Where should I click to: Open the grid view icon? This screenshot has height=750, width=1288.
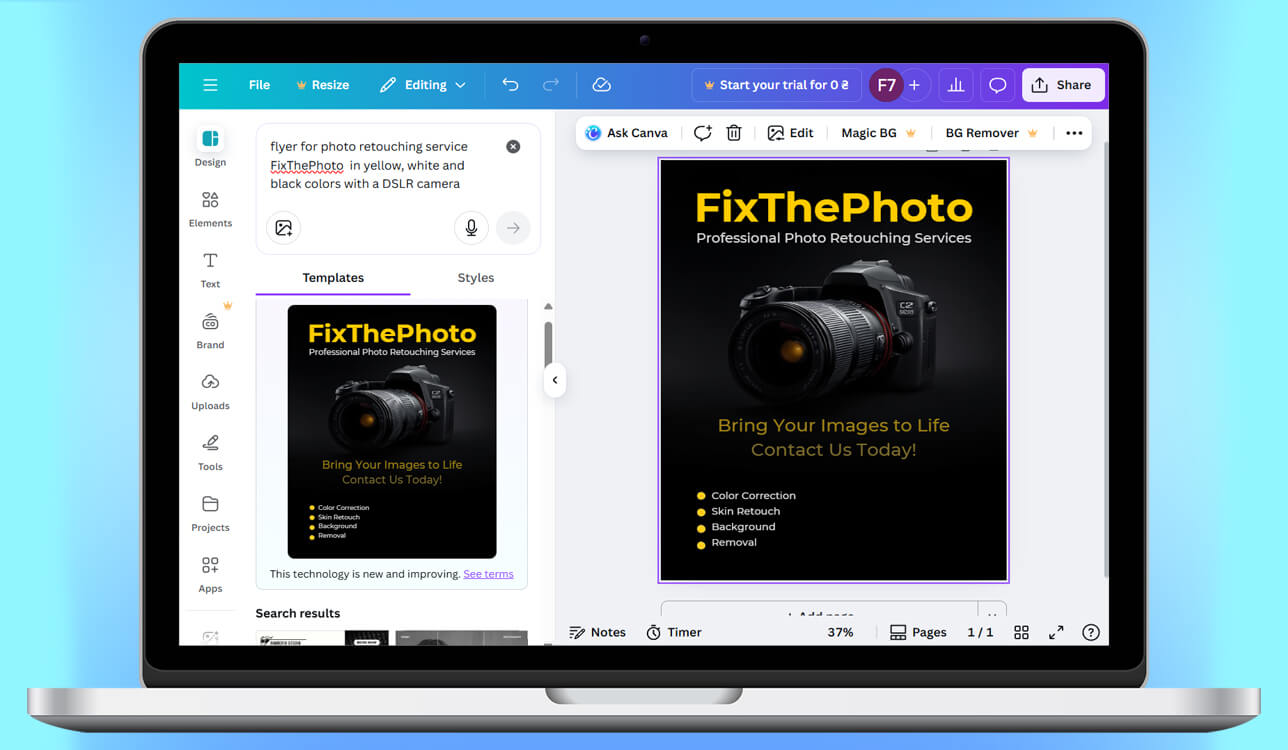click(x=1021, y=632)
